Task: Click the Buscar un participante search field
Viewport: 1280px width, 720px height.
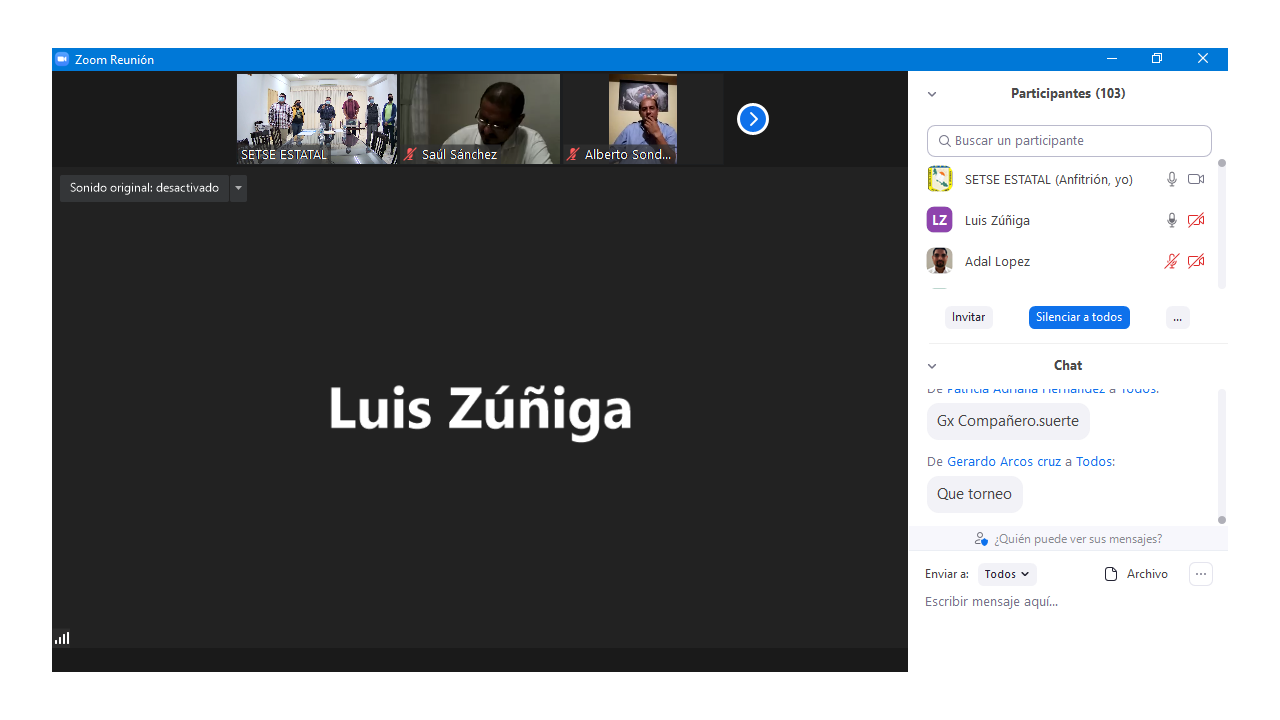Action: pos(1069,141)
